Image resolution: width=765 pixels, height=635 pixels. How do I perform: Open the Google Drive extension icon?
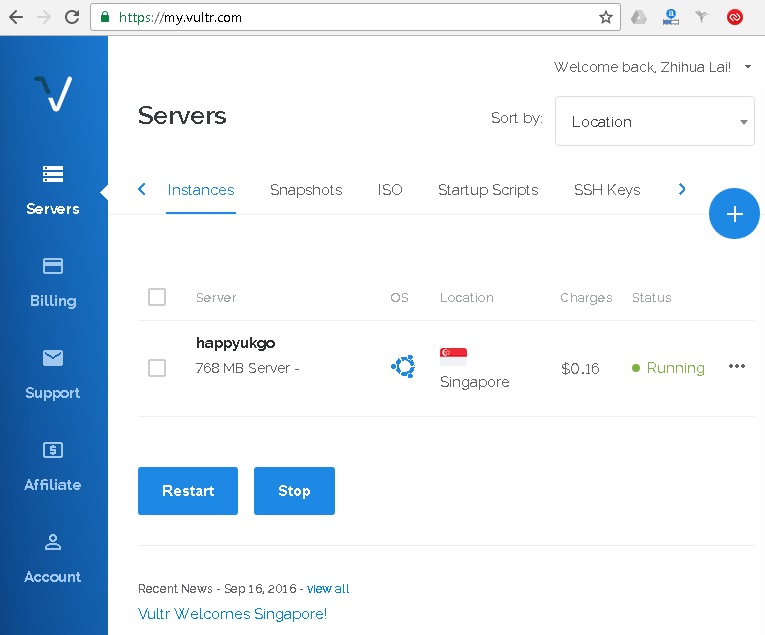point(639,18)
